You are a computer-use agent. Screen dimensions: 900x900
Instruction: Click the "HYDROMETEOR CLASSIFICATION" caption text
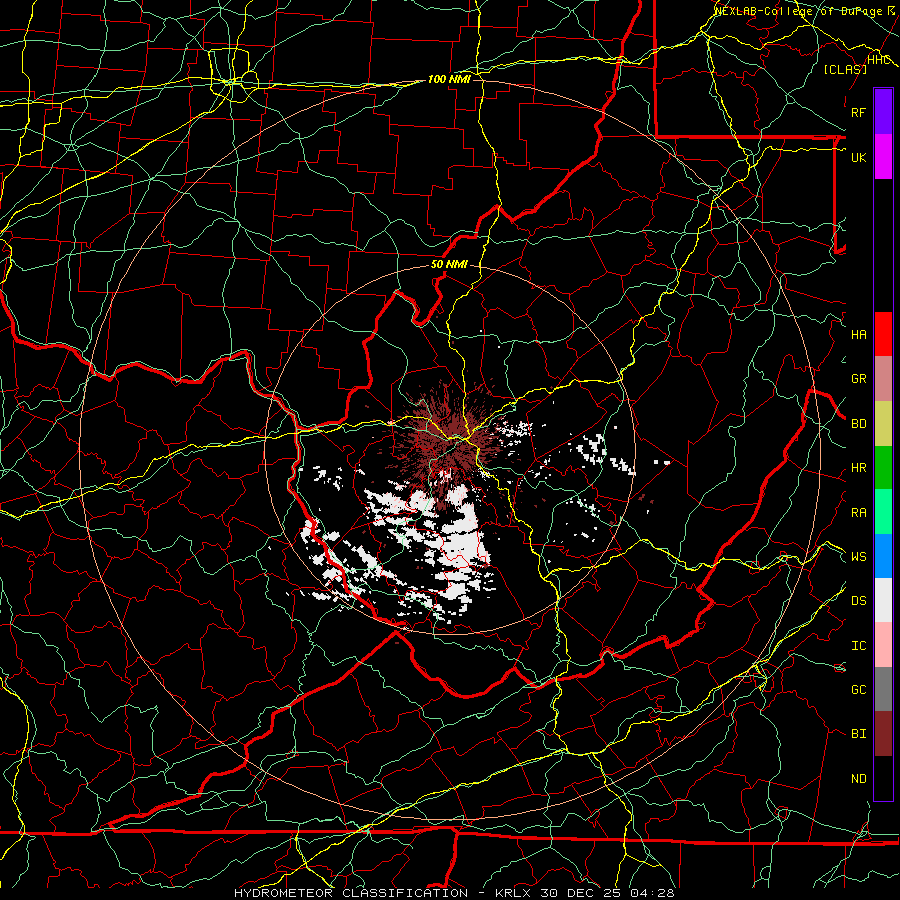tap(351, 893)
